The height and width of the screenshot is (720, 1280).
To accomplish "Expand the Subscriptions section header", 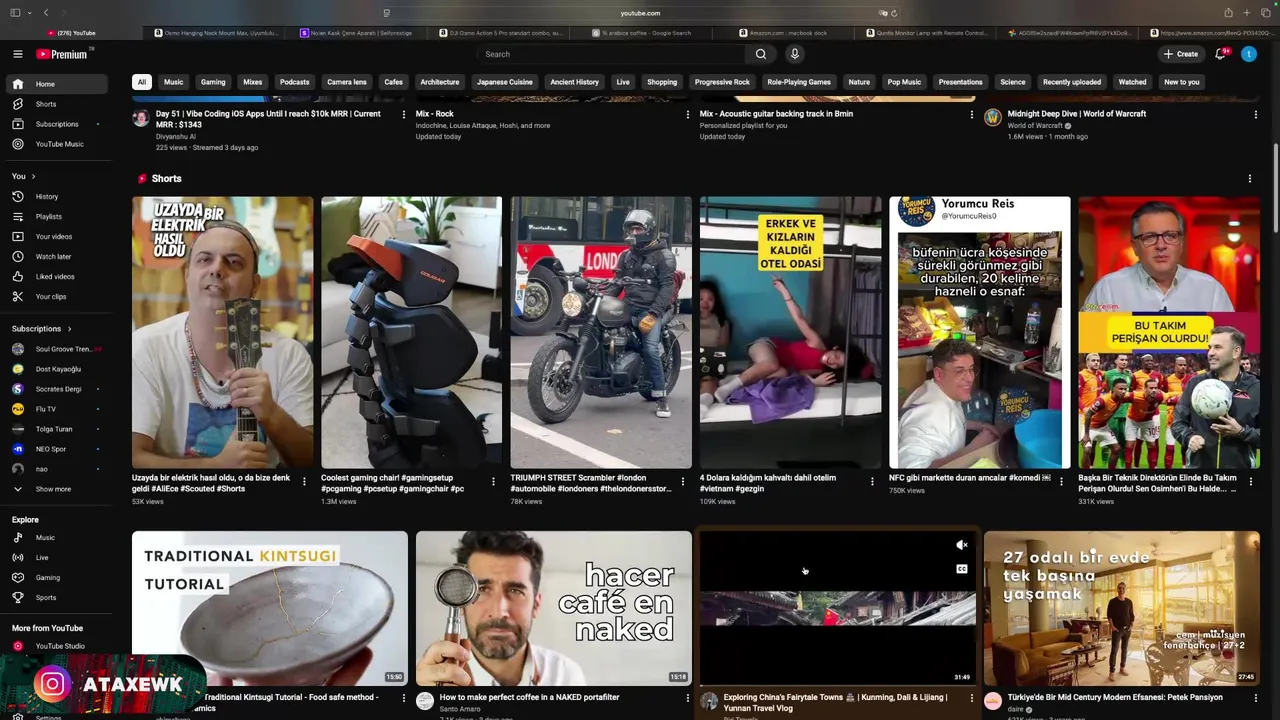I will click(x=41, y=328).
